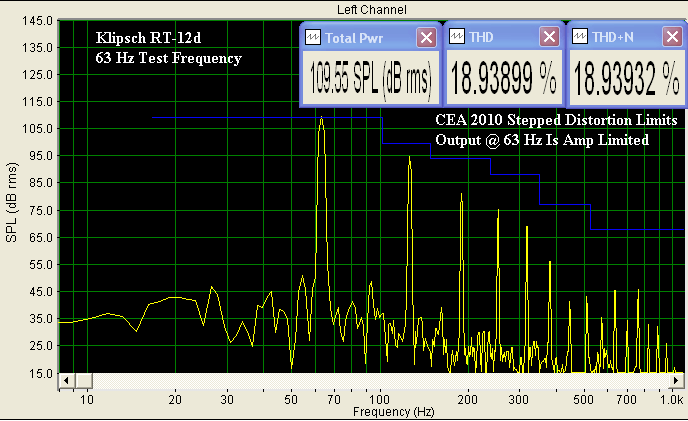
Task: Click the 145.0 y-axis tick label
Action: 37,21
